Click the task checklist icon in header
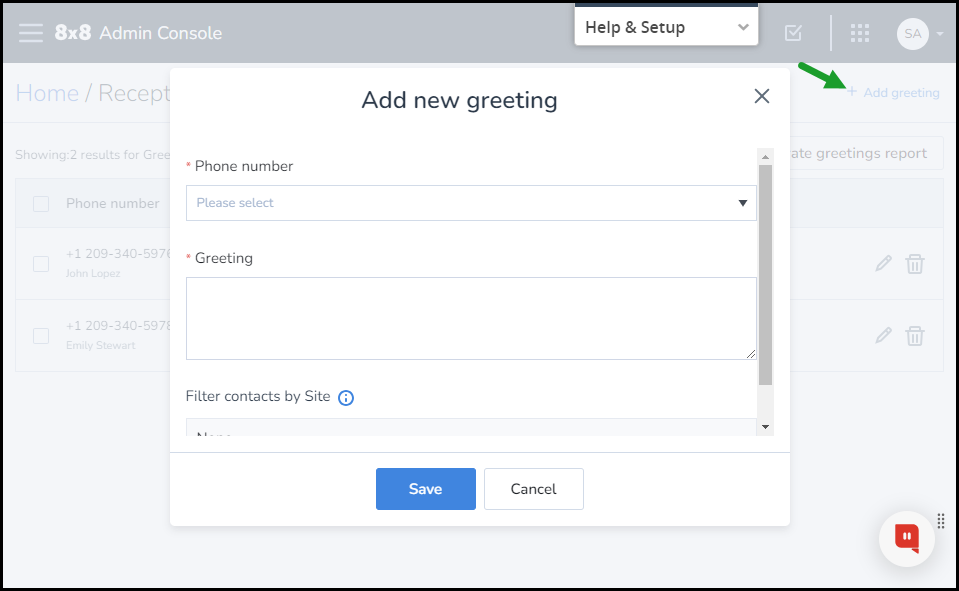This screenshot has width=959, height=591. 793,32
